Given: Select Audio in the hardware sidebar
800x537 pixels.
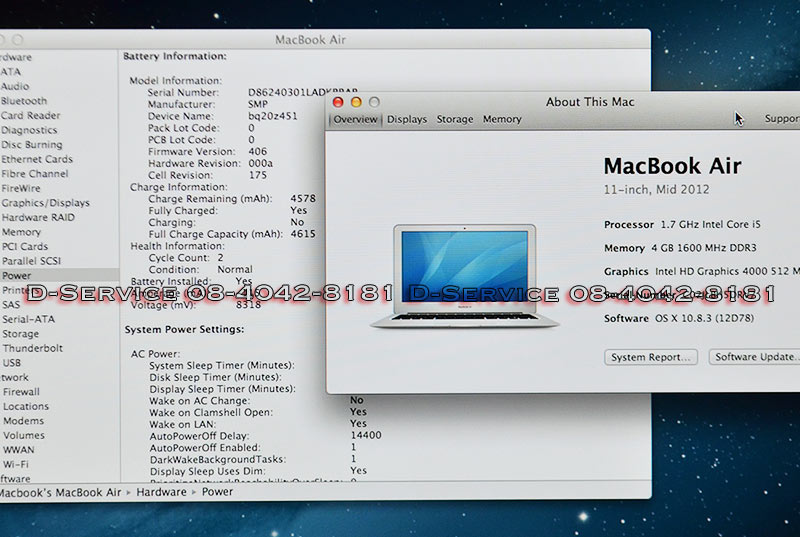Looking at the screenshot, I should click(15, 86).
